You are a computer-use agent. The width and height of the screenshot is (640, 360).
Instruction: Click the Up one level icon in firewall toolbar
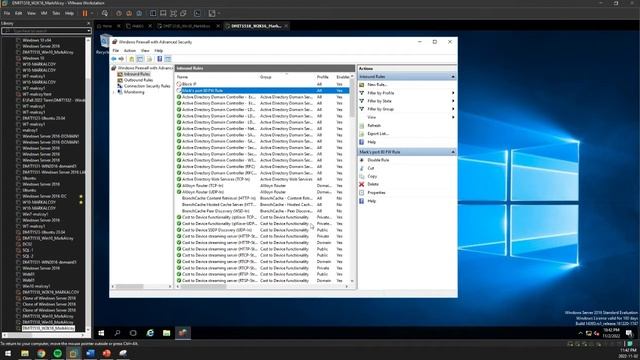131,59
